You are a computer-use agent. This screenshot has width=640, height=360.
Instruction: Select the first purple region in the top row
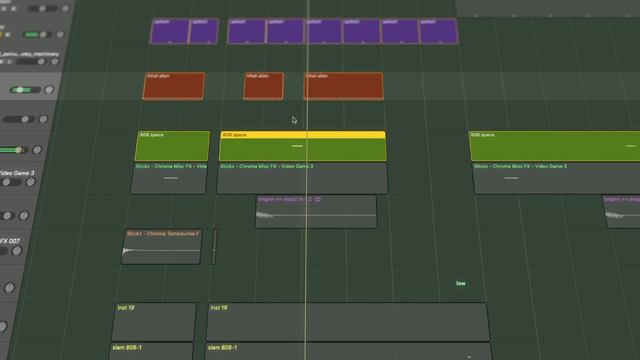(x=169, y=31)
